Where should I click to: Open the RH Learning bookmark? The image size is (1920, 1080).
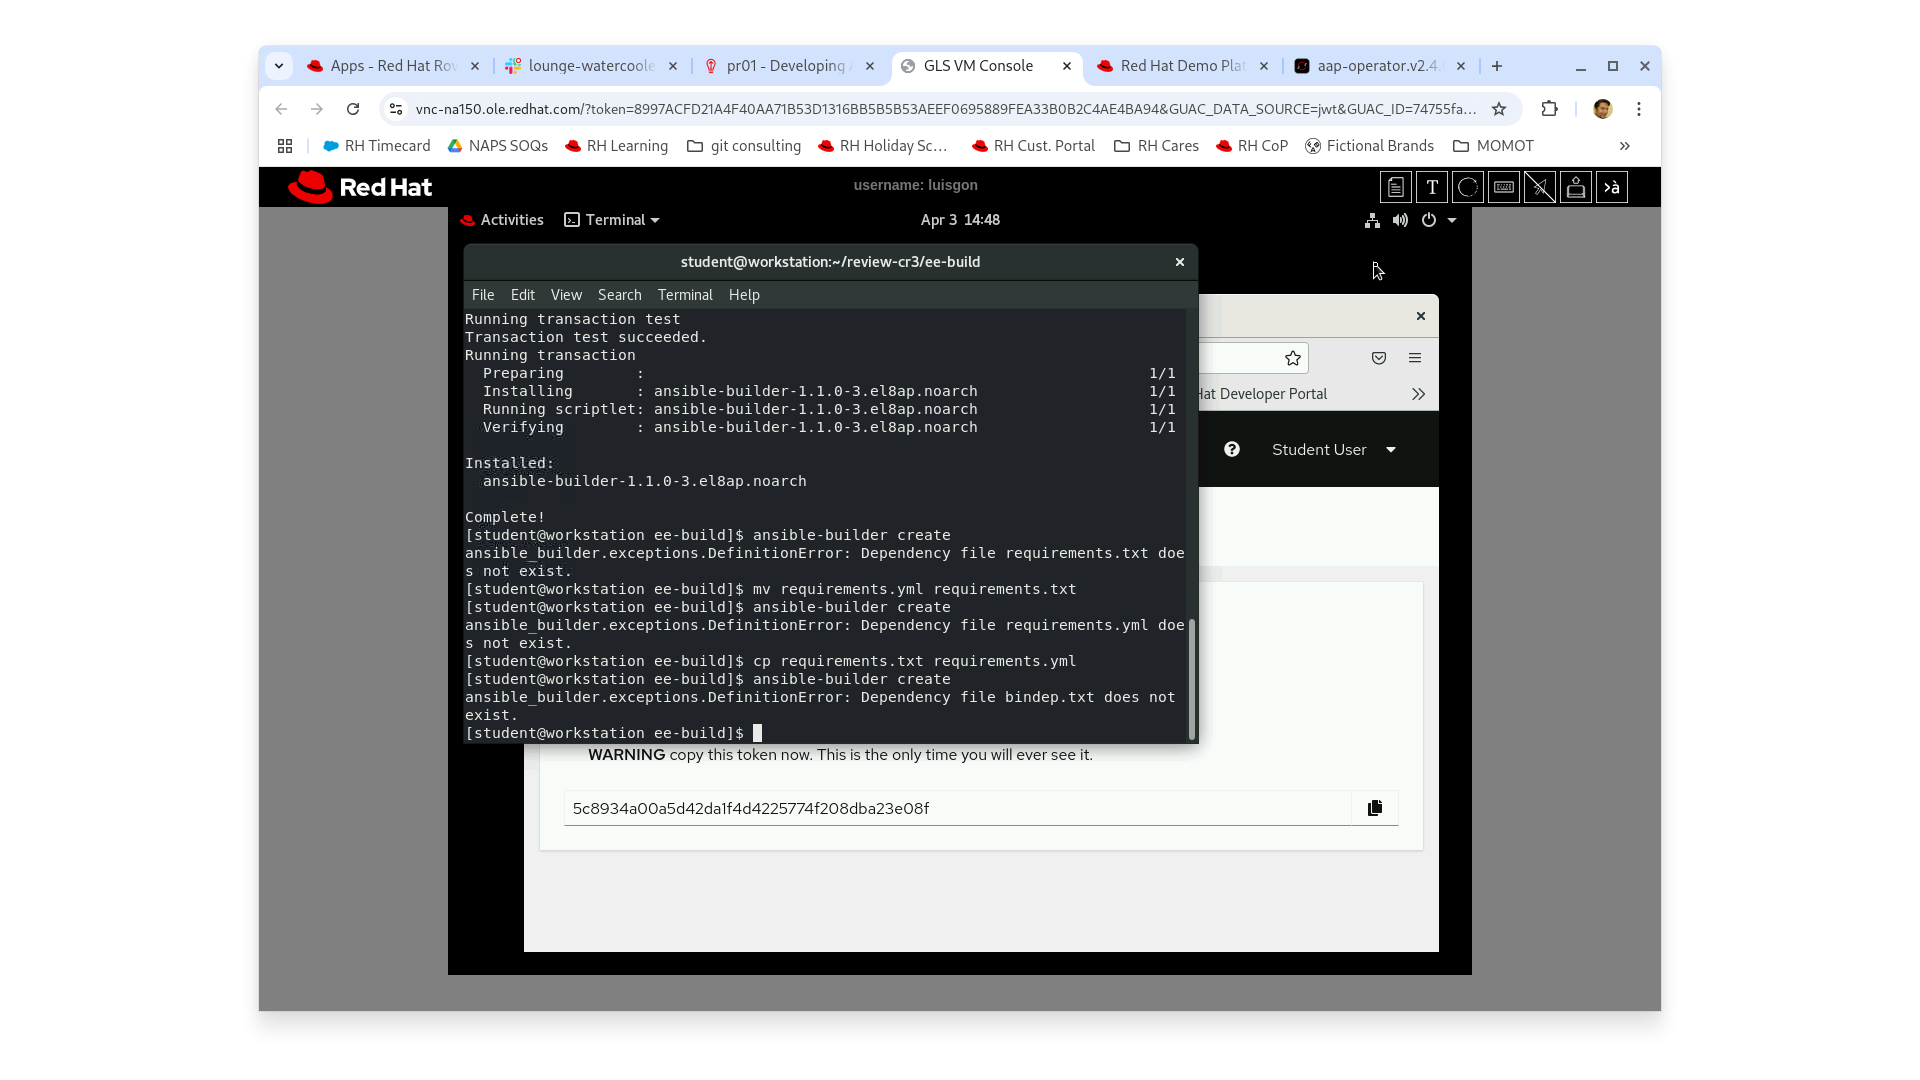click(x=617, y=145)
